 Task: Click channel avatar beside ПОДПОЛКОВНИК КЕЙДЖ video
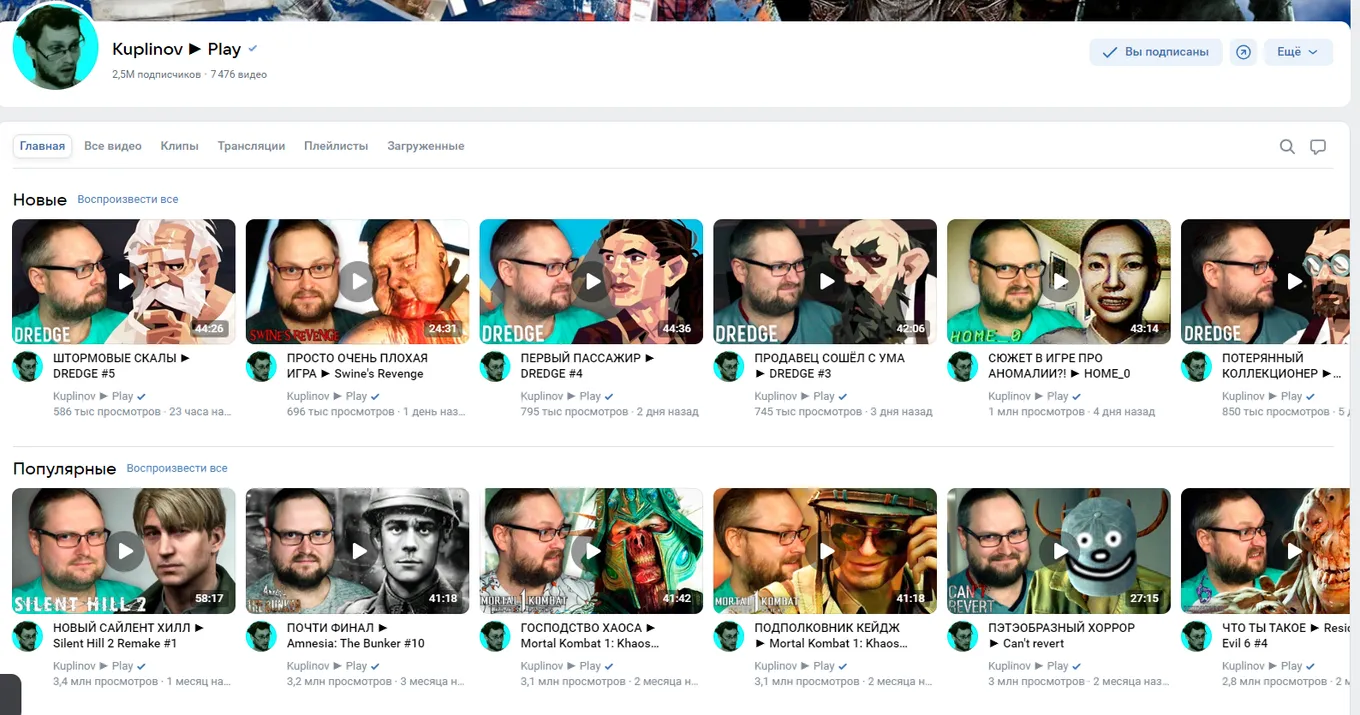729,636
